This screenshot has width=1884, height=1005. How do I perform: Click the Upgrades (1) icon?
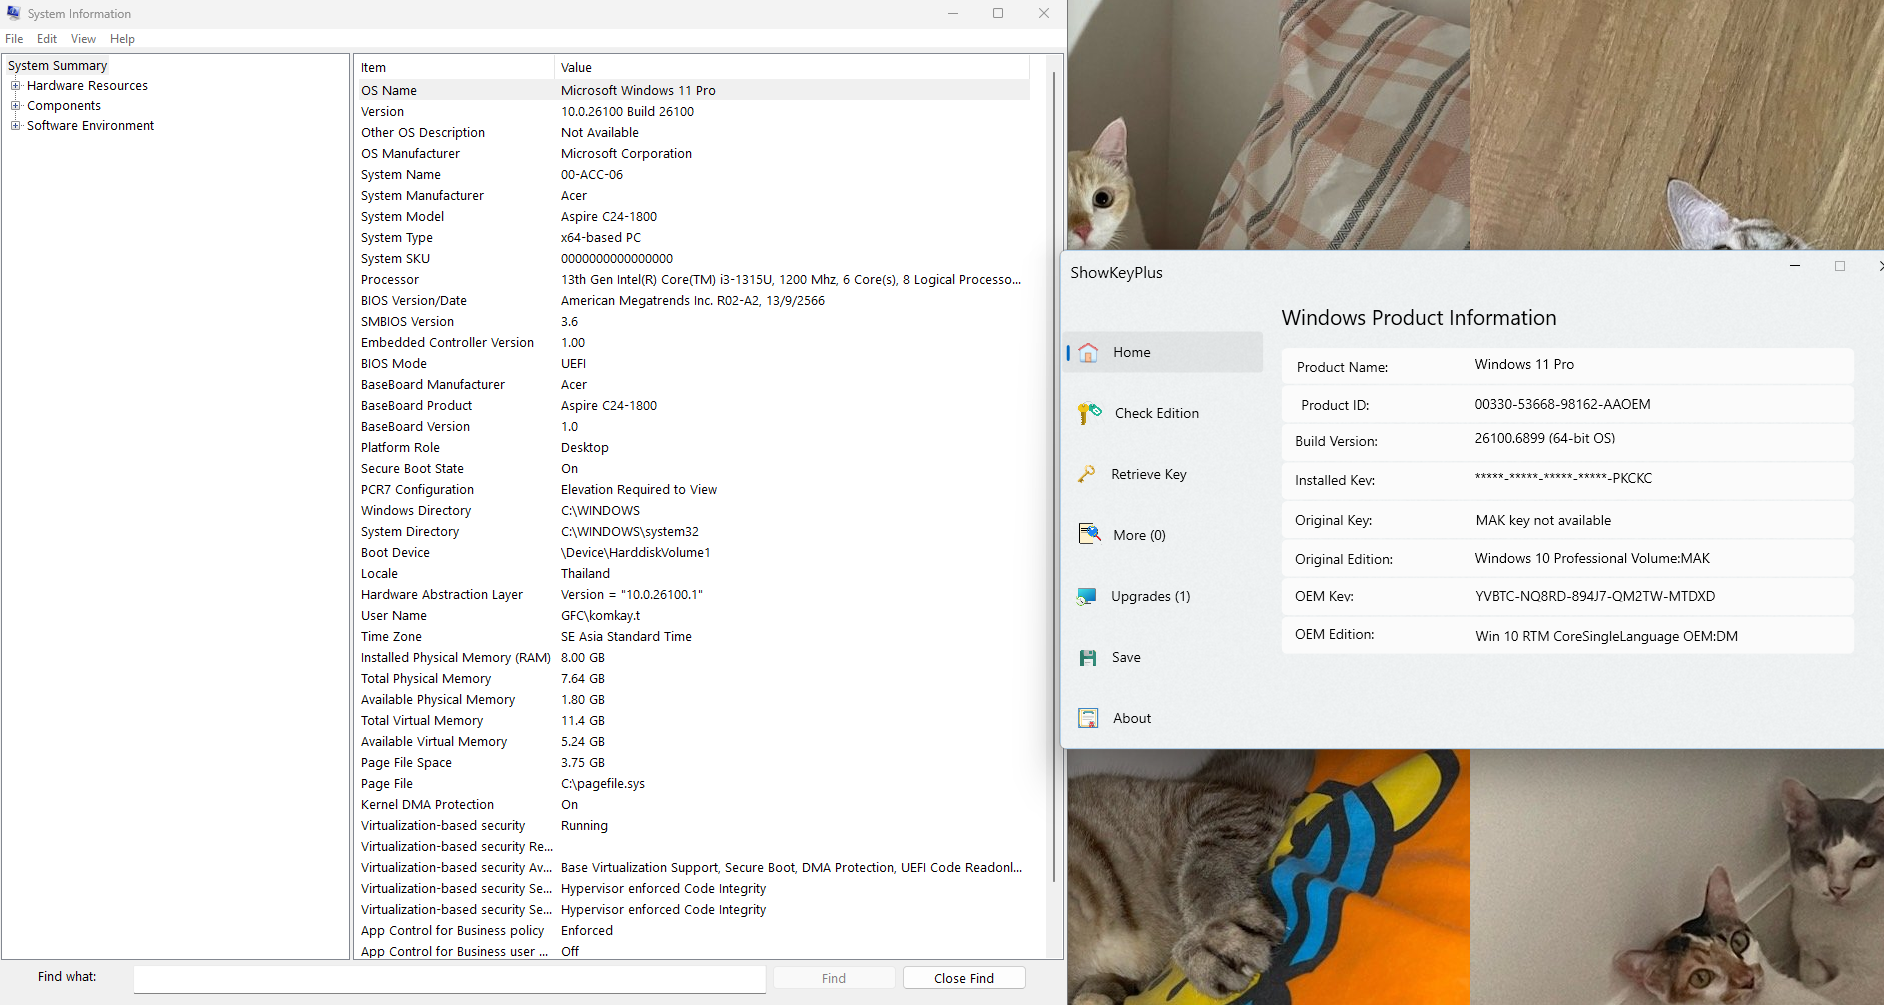coord(1086,597)
